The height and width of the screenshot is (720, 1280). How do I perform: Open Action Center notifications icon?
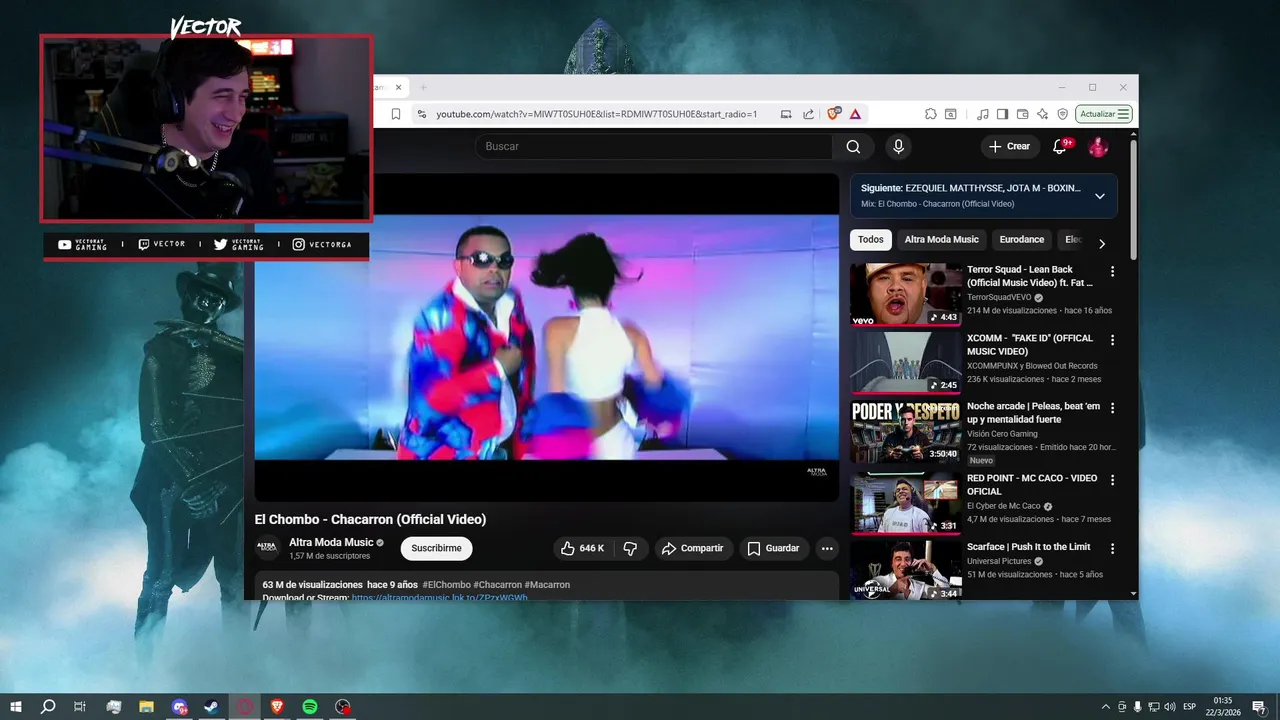(x=1259, y=707)
